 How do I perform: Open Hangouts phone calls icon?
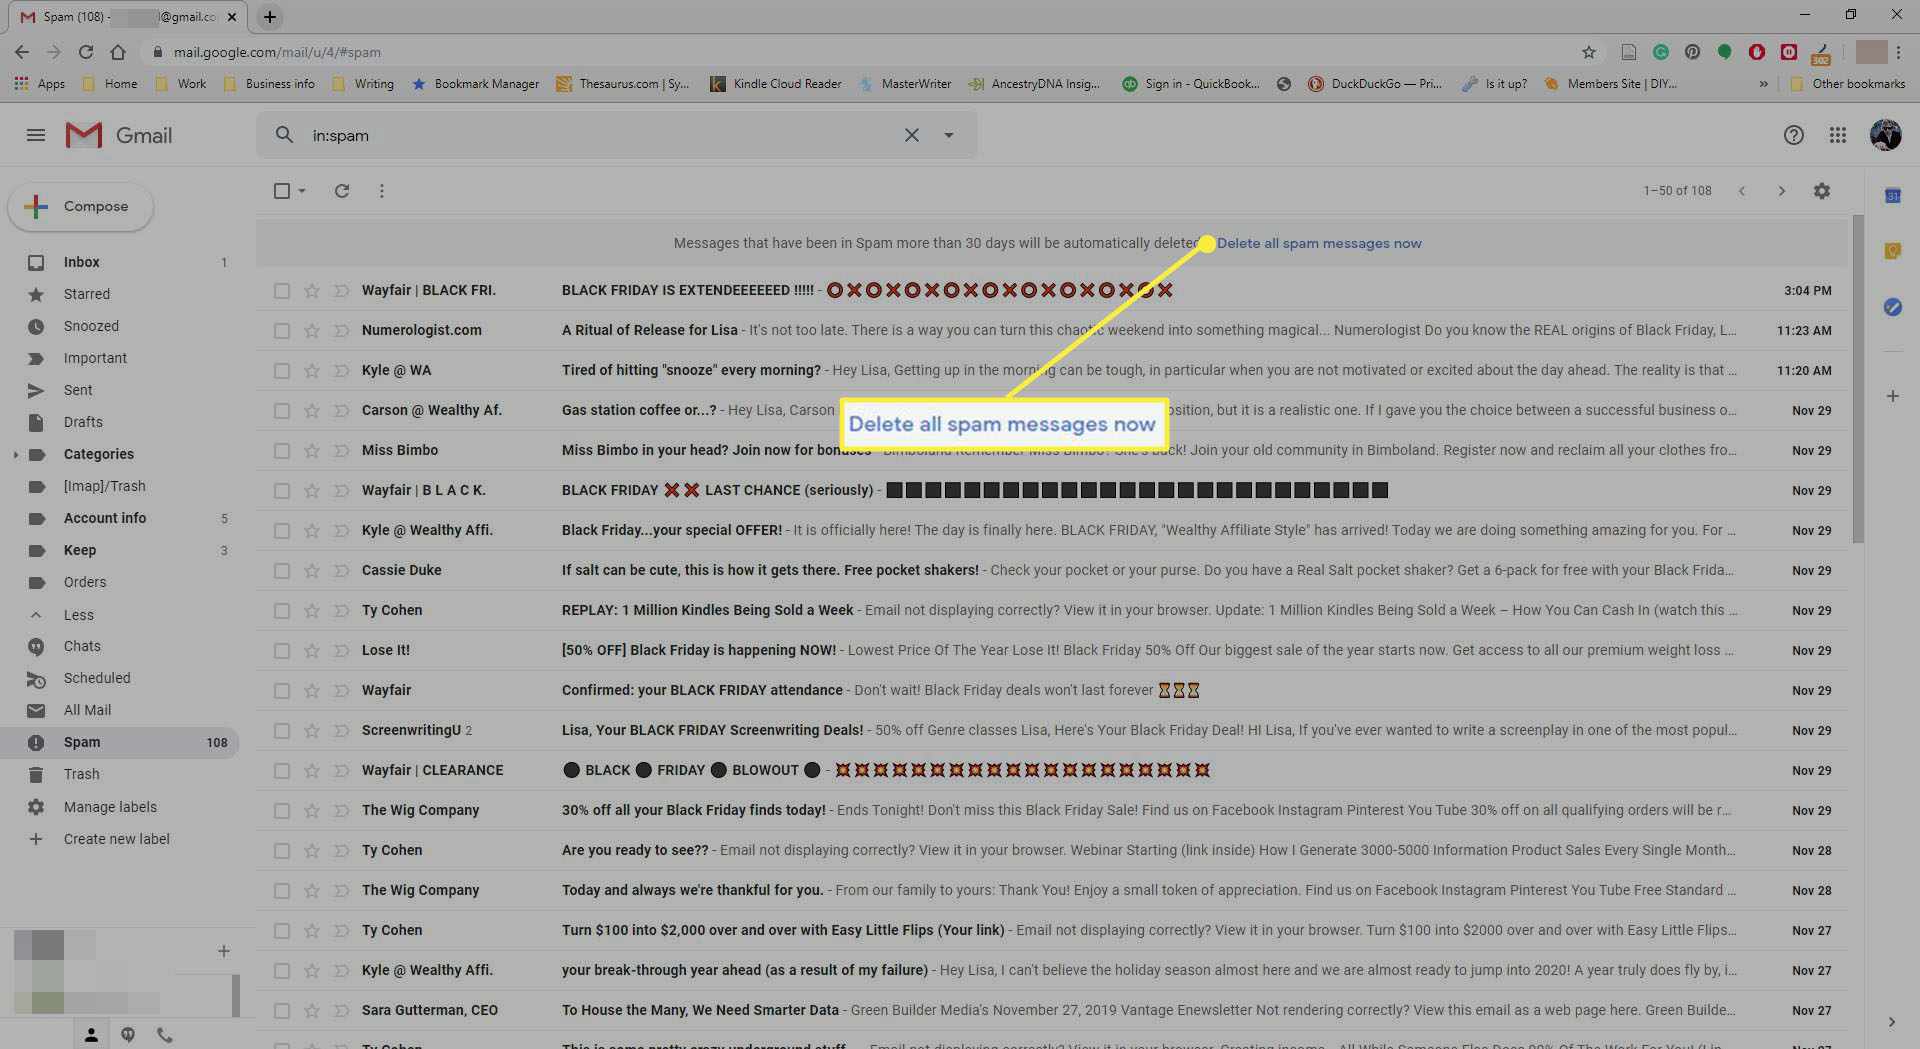coord(165,1035)
